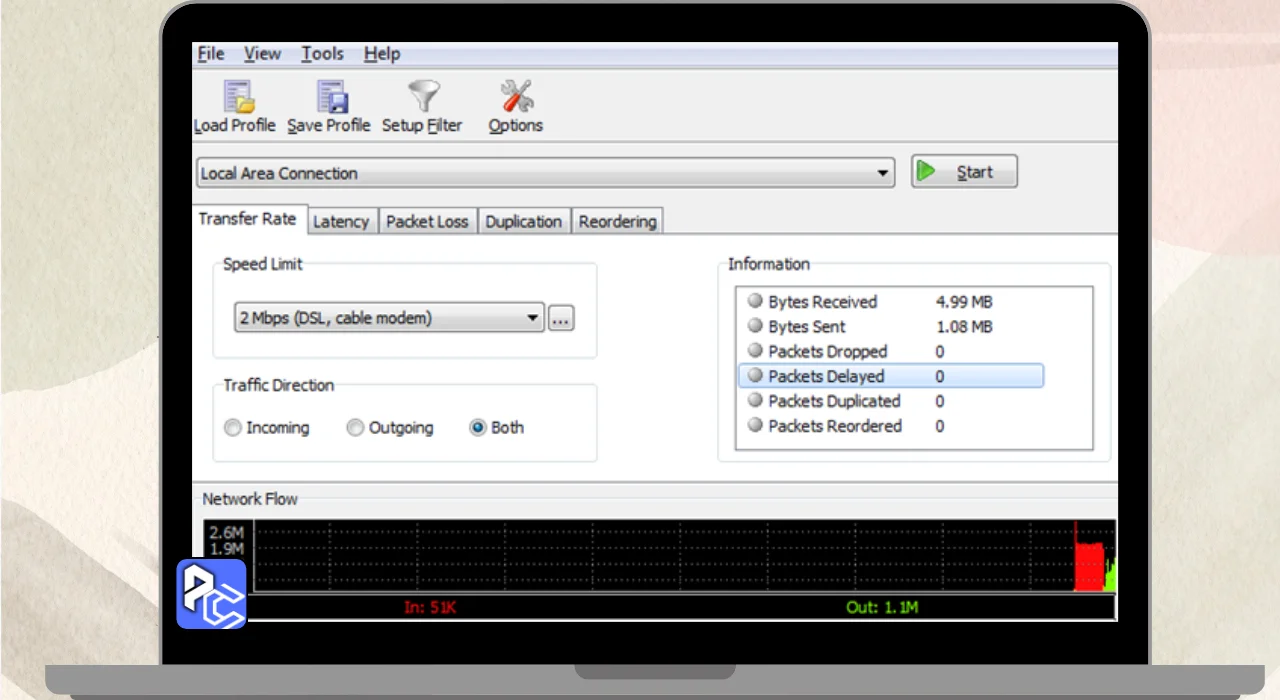Screen dimensions: 1280x700
Task: Click the Save Profile disk icon
Action: 331,97
